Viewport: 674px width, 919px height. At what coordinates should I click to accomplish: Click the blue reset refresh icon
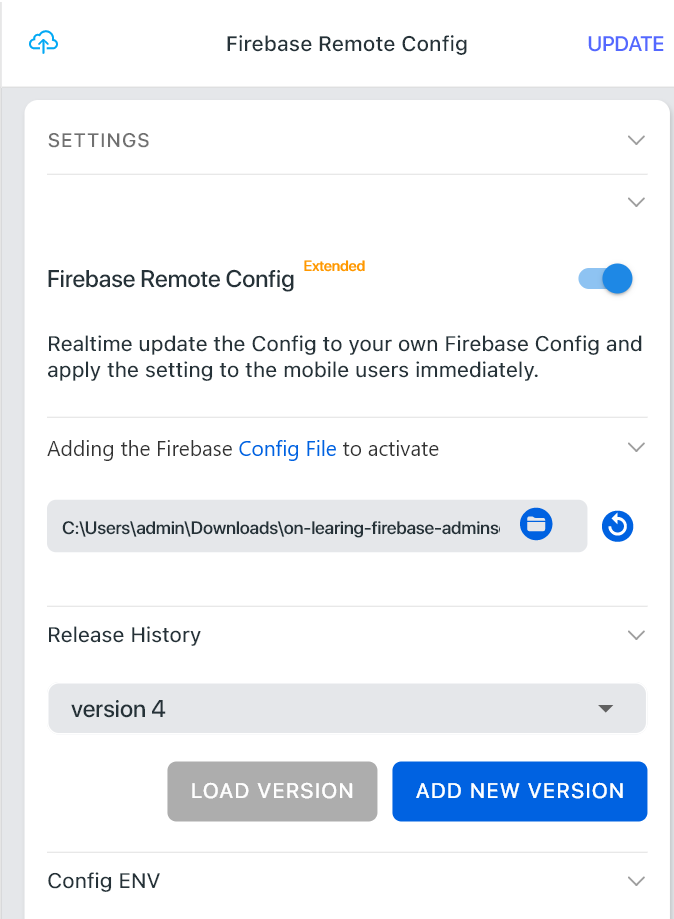click(617, 526)
